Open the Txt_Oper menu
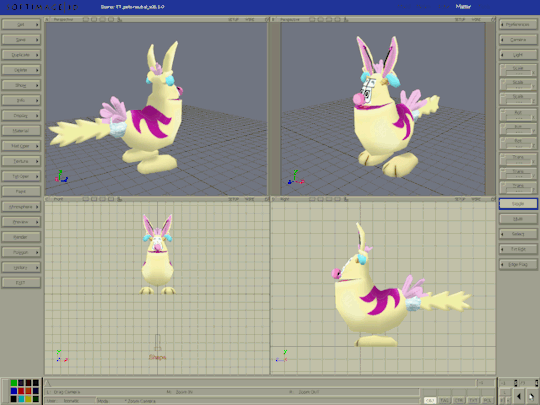Image resolution: width=540 pixels, height=405 pixels. 21,176
